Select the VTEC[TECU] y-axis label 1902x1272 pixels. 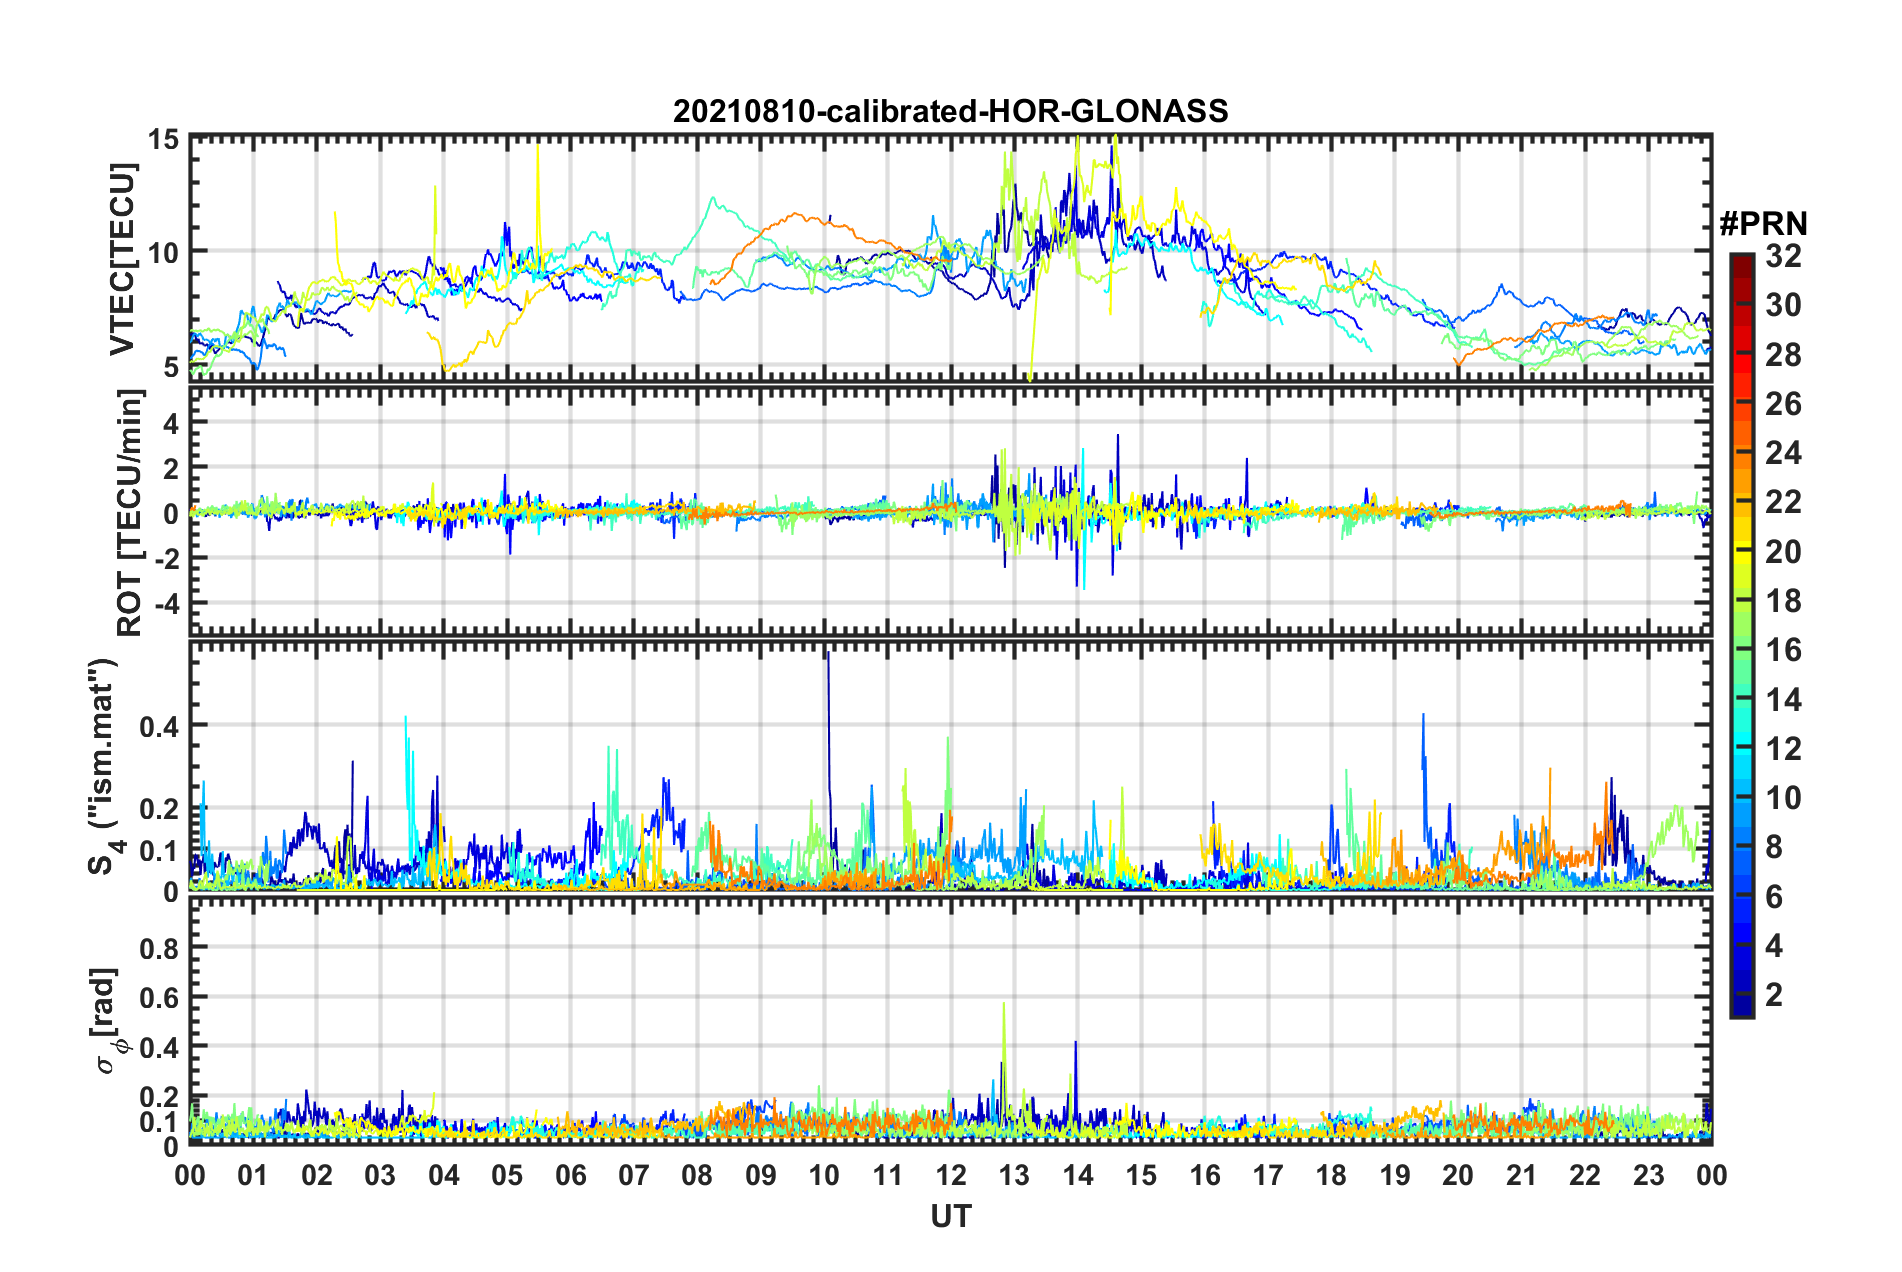point(122,258)
